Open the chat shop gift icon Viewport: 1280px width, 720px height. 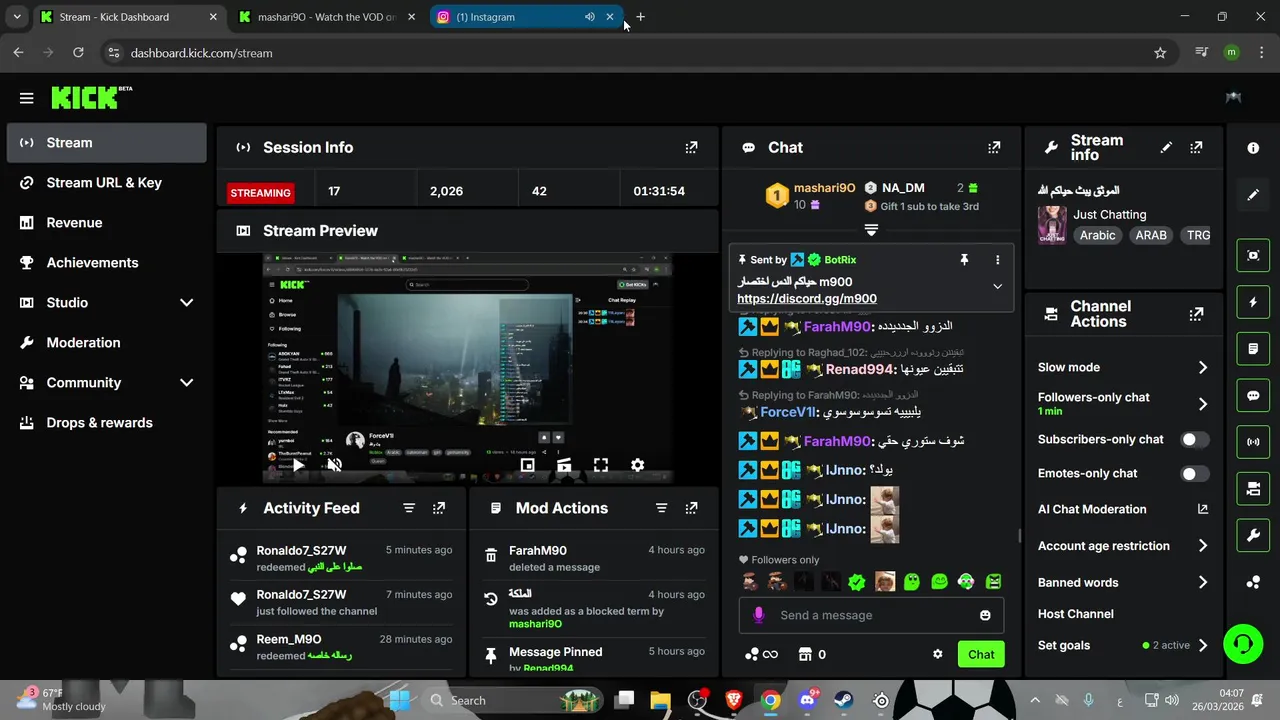[x=804, y=654]
